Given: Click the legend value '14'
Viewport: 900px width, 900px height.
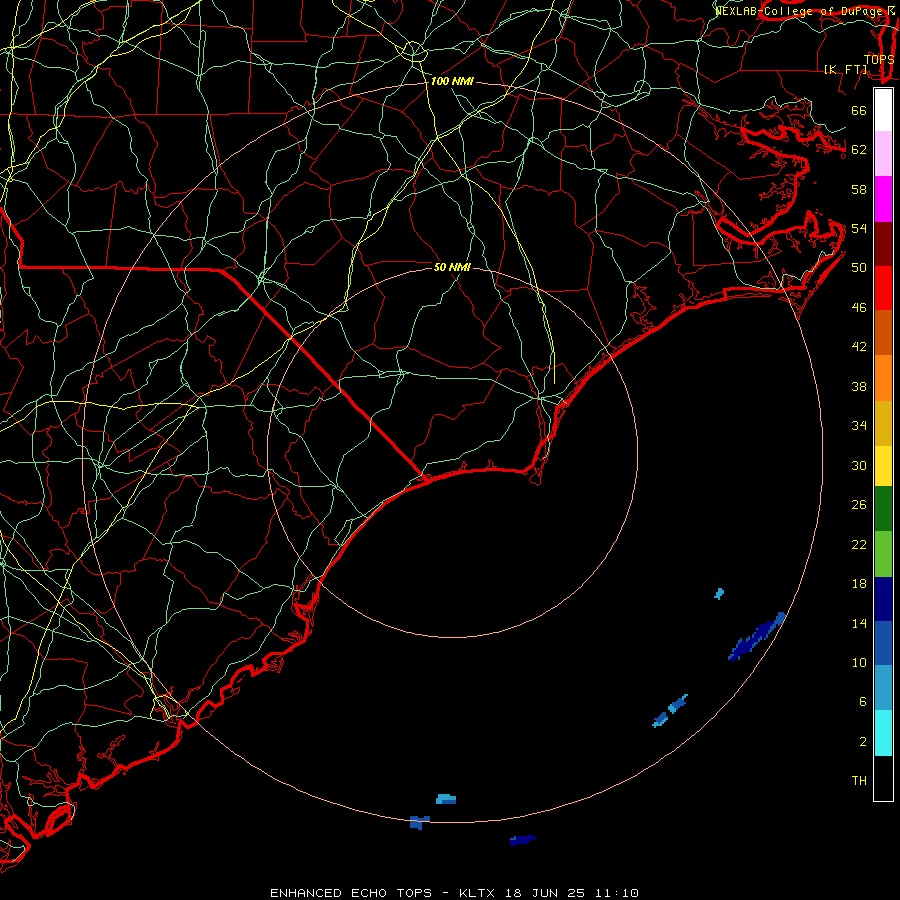Looking at the screenshot, I should point(859,623).
